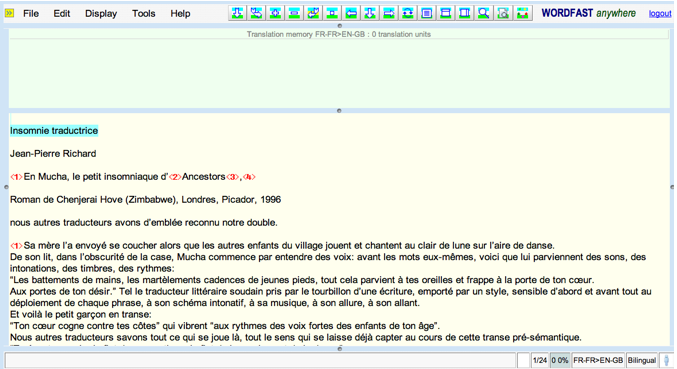Click the copy source double-arrow toolbar icon
677x369 pixels.
256,13
